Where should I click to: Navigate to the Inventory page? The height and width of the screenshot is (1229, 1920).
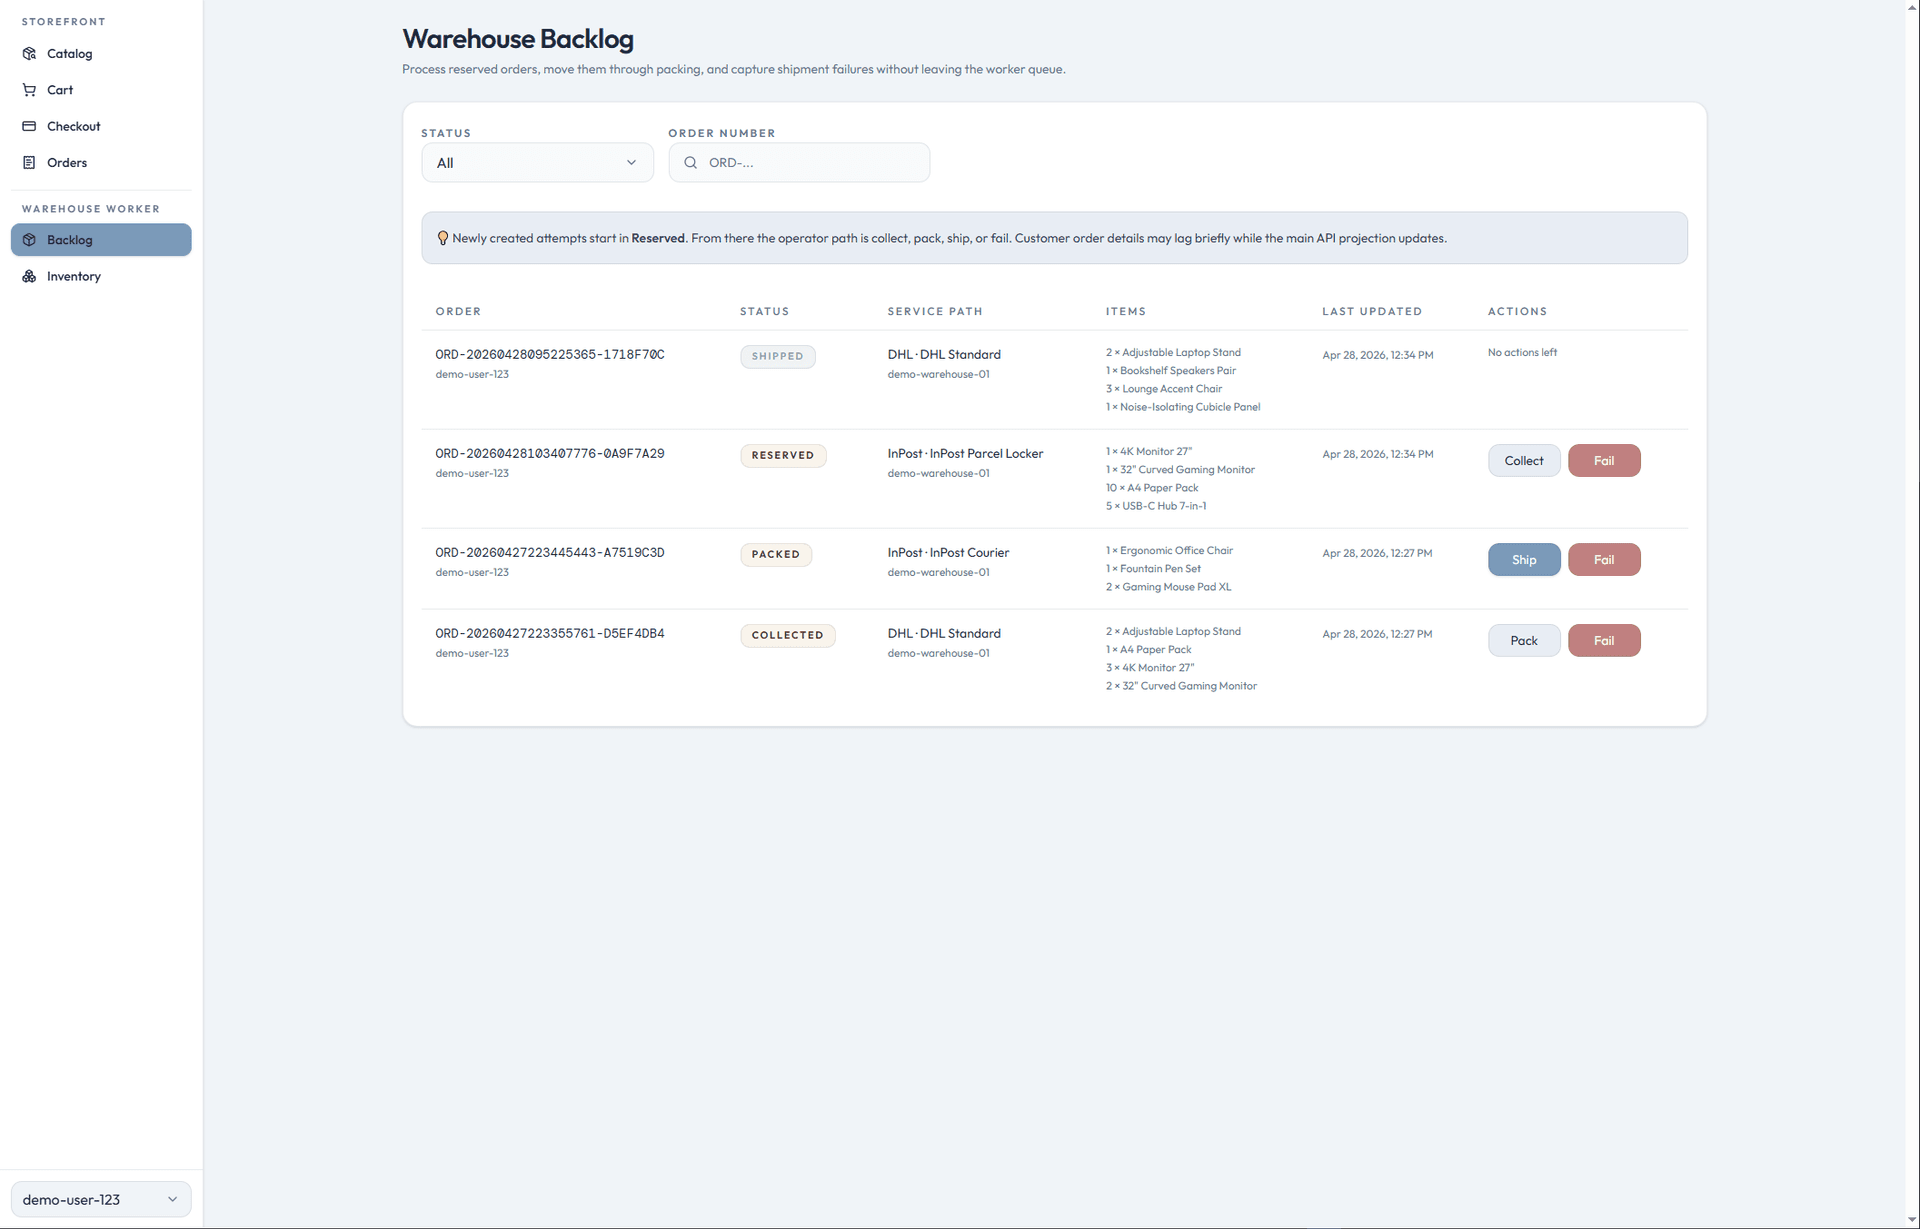[72, 276]
